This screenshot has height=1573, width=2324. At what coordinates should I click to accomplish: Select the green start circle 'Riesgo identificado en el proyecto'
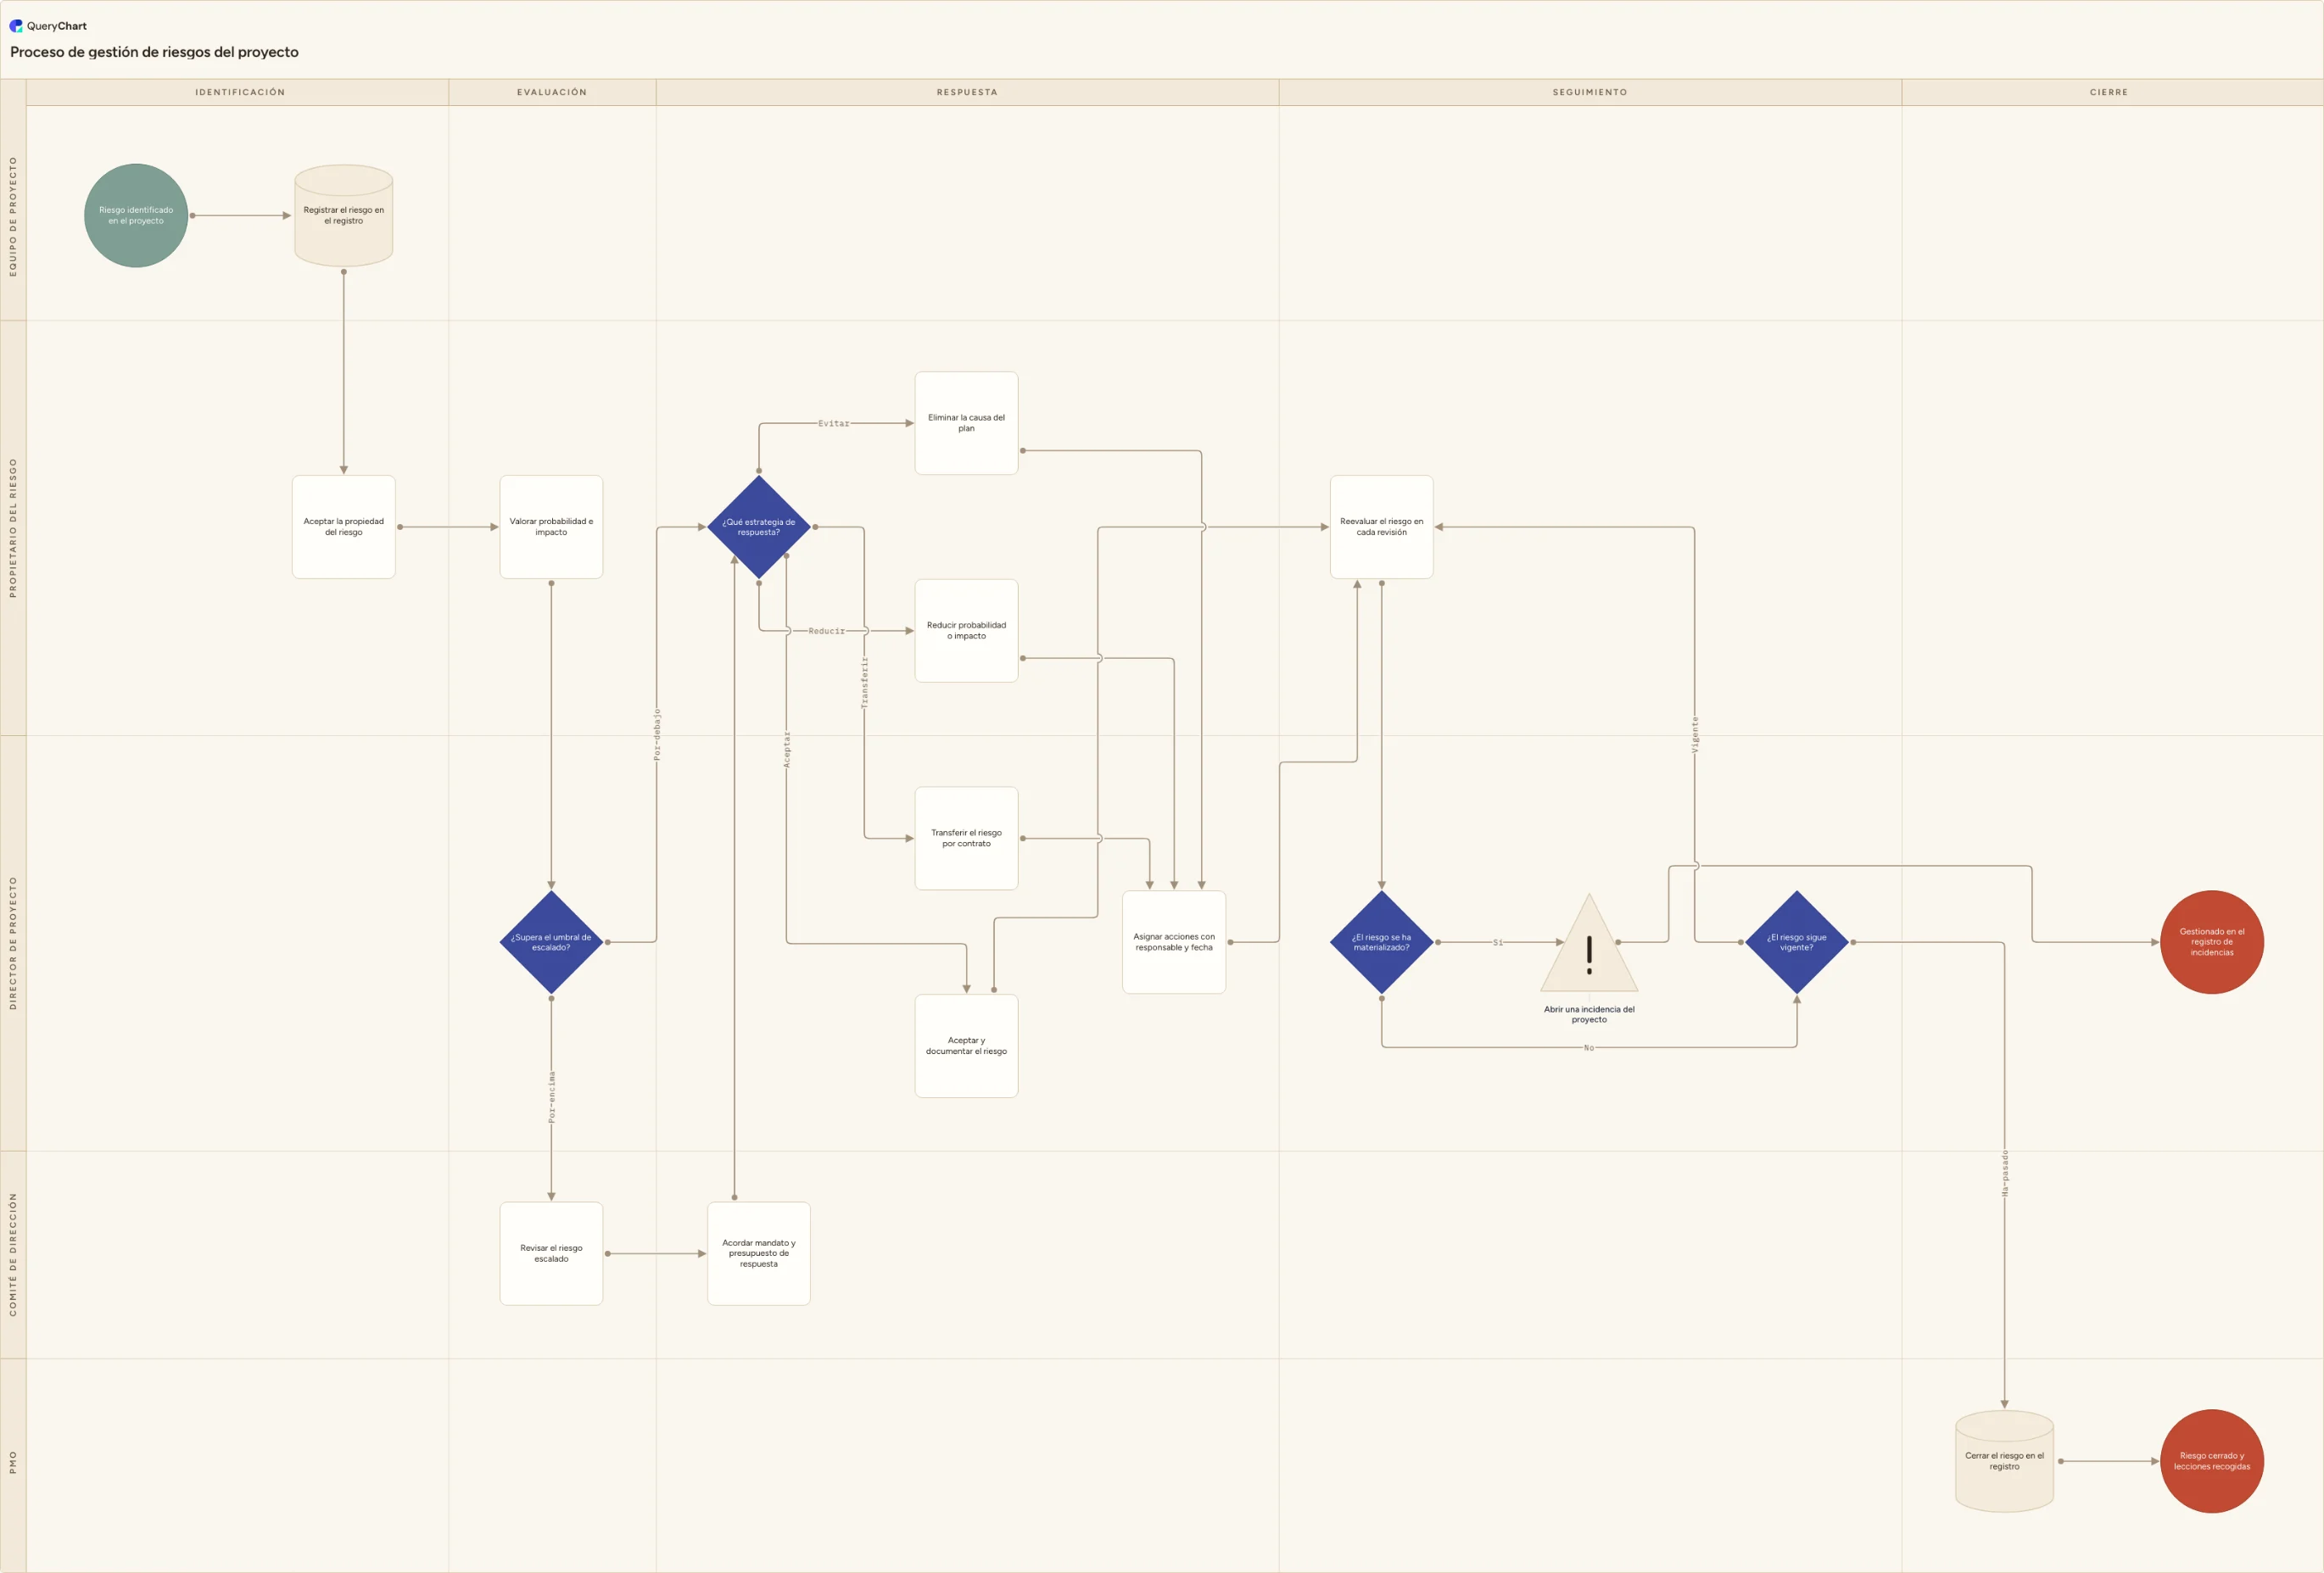[x=136, y=215]
